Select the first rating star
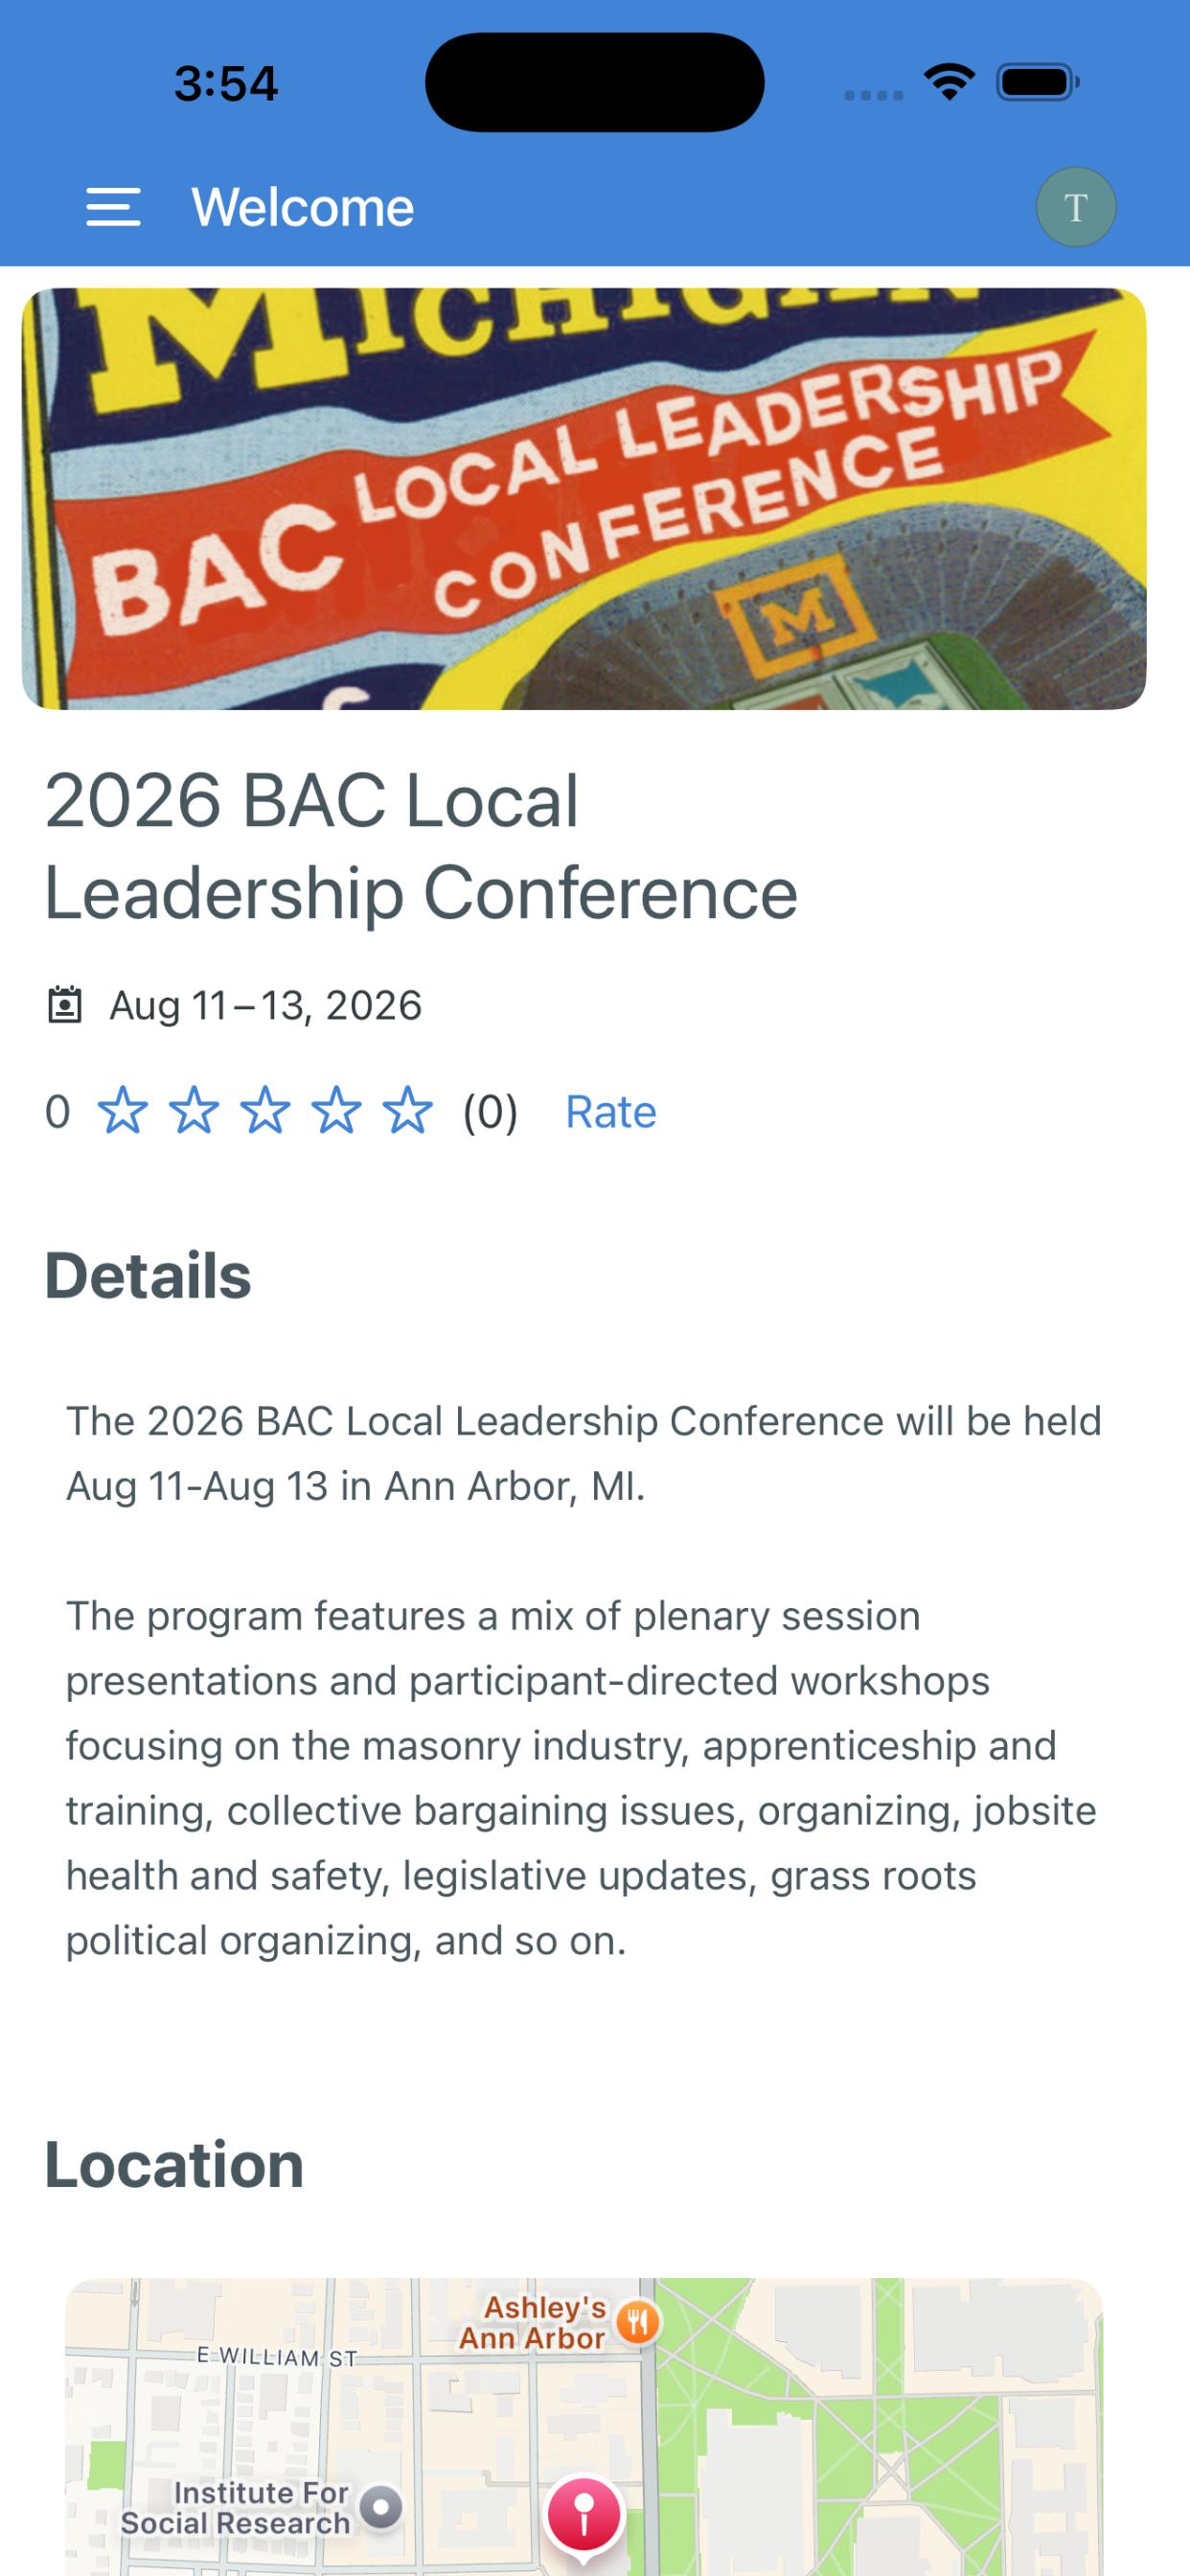Image resolution: width=1190 pixels, height=2576 pixels. (122, 1111)
